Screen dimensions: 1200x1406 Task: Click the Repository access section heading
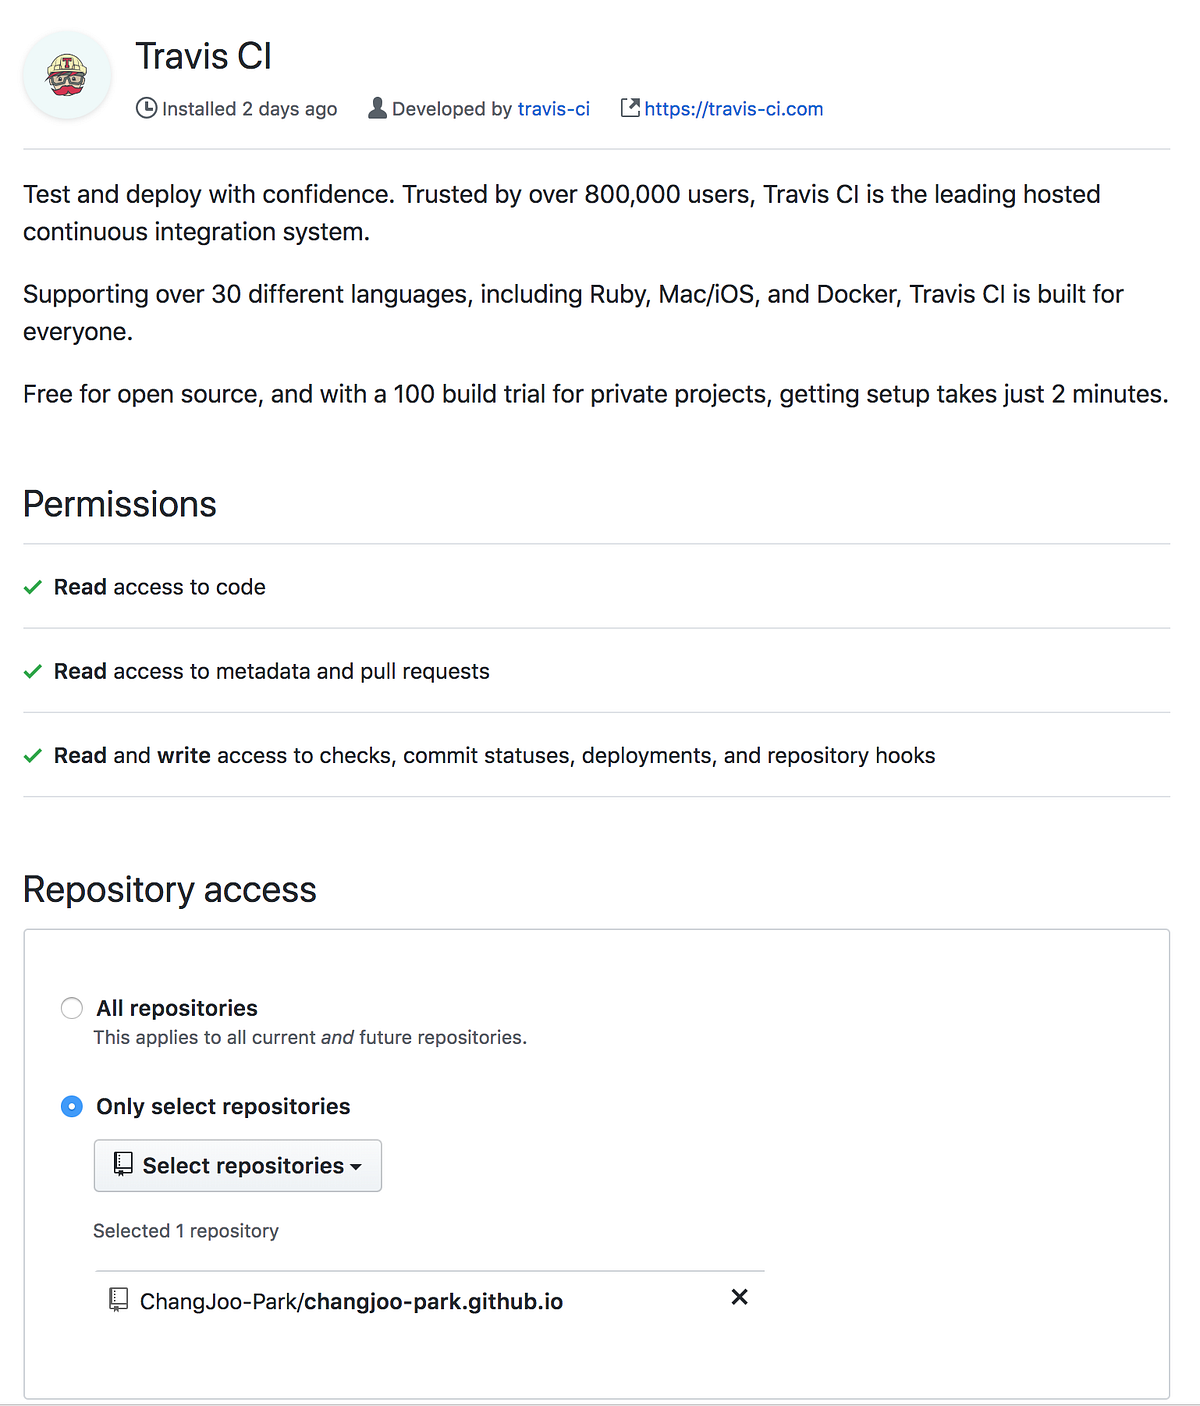(169, 889)
